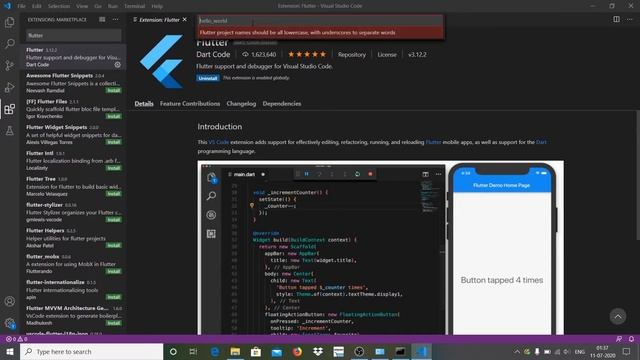
Task: Open the Edit menu
Action: pos(37,6)
